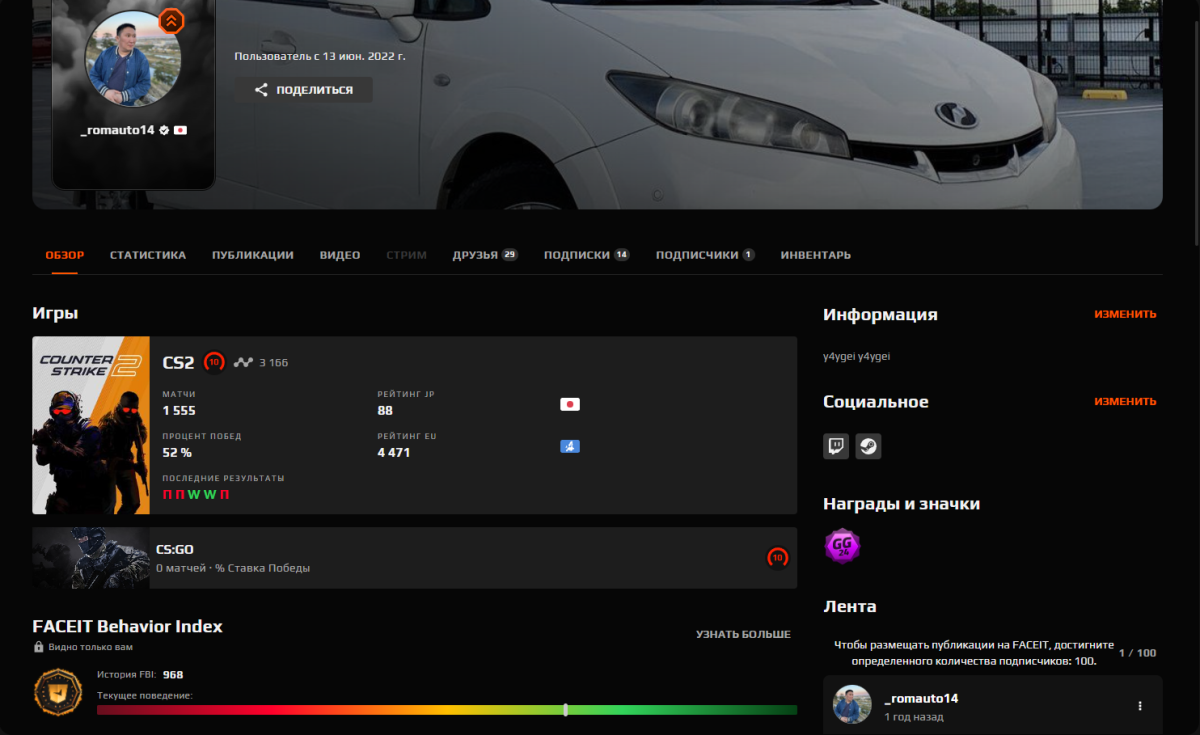The height and width of the screenshot is (735, 1200).
Task: Click the Награды и значки heading
Action: pos(902,504)
